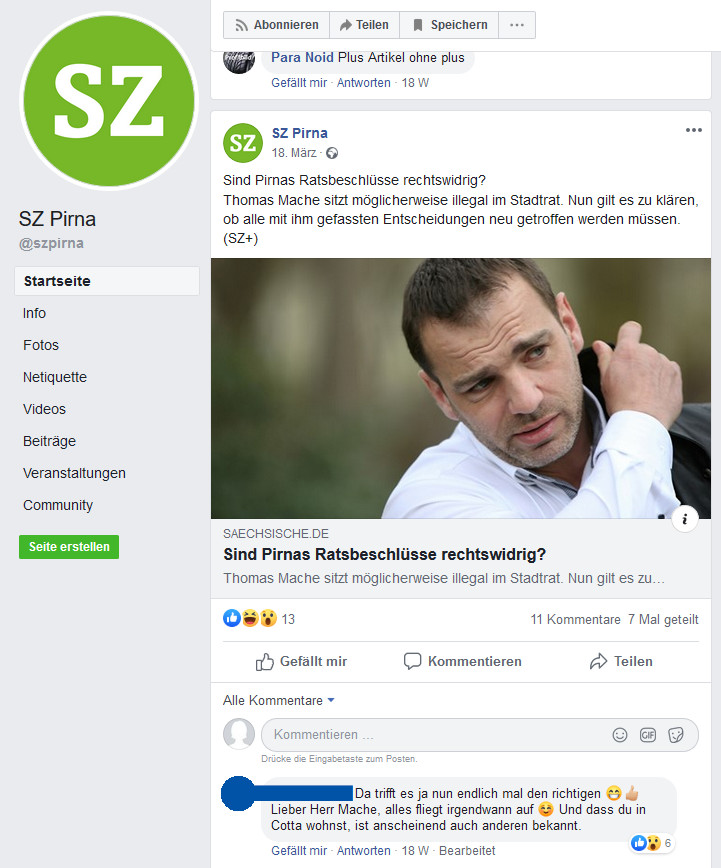The image size is (721, 868).
Task: Expand the Alle Kommentare sort dropdown
Action: tap(279, 700)
